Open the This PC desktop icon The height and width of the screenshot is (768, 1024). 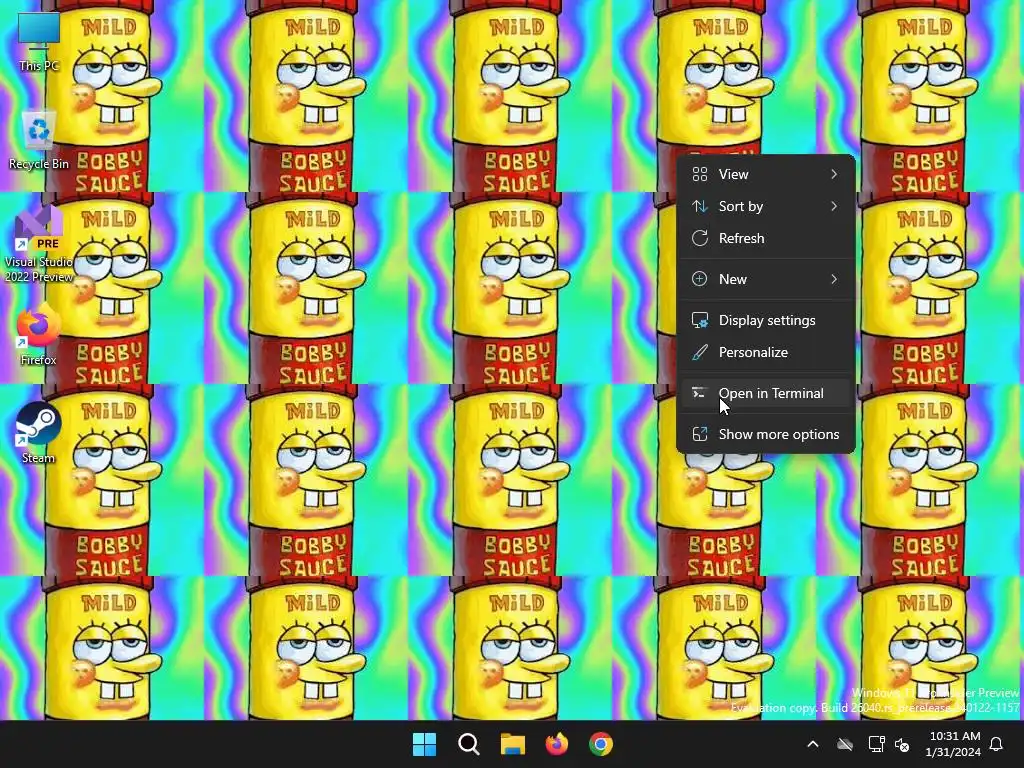39,40
